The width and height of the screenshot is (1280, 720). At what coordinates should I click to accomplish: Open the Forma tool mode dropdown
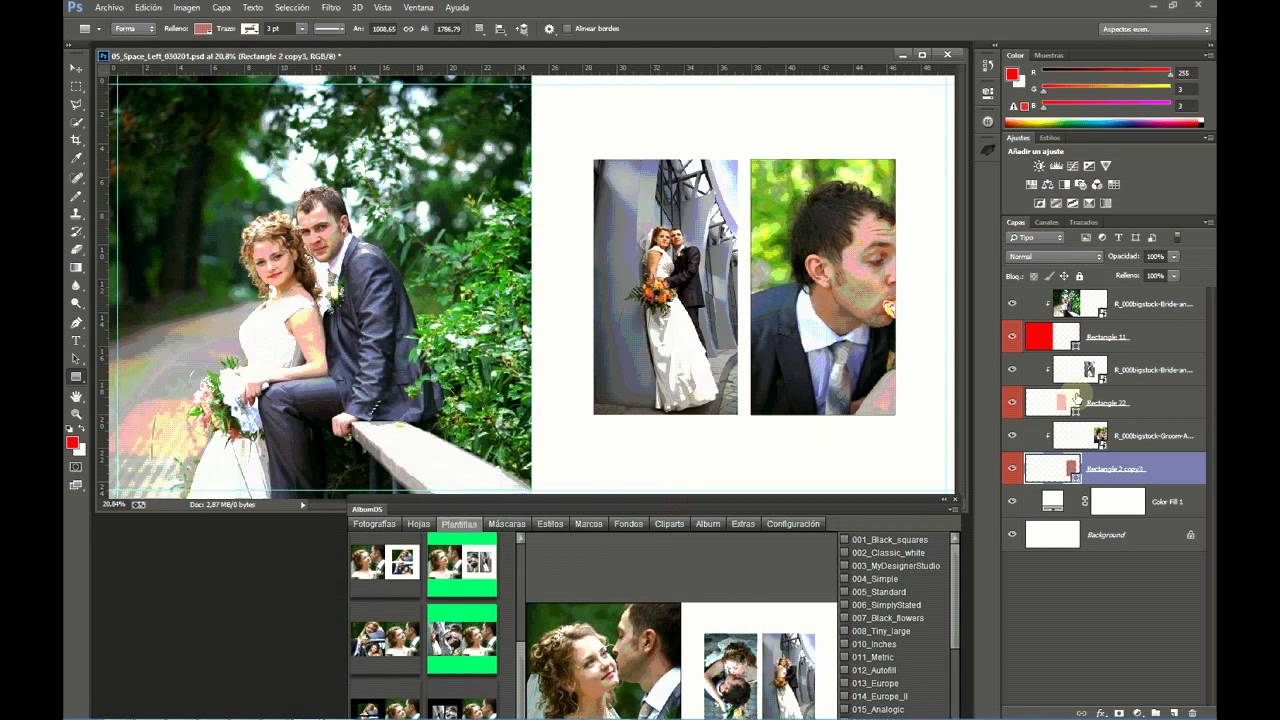coord(133,29)
